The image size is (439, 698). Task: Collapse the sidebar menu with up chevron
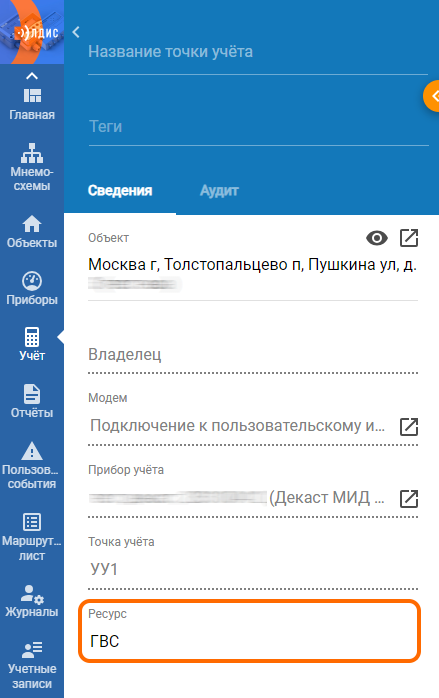click(32, 76)
